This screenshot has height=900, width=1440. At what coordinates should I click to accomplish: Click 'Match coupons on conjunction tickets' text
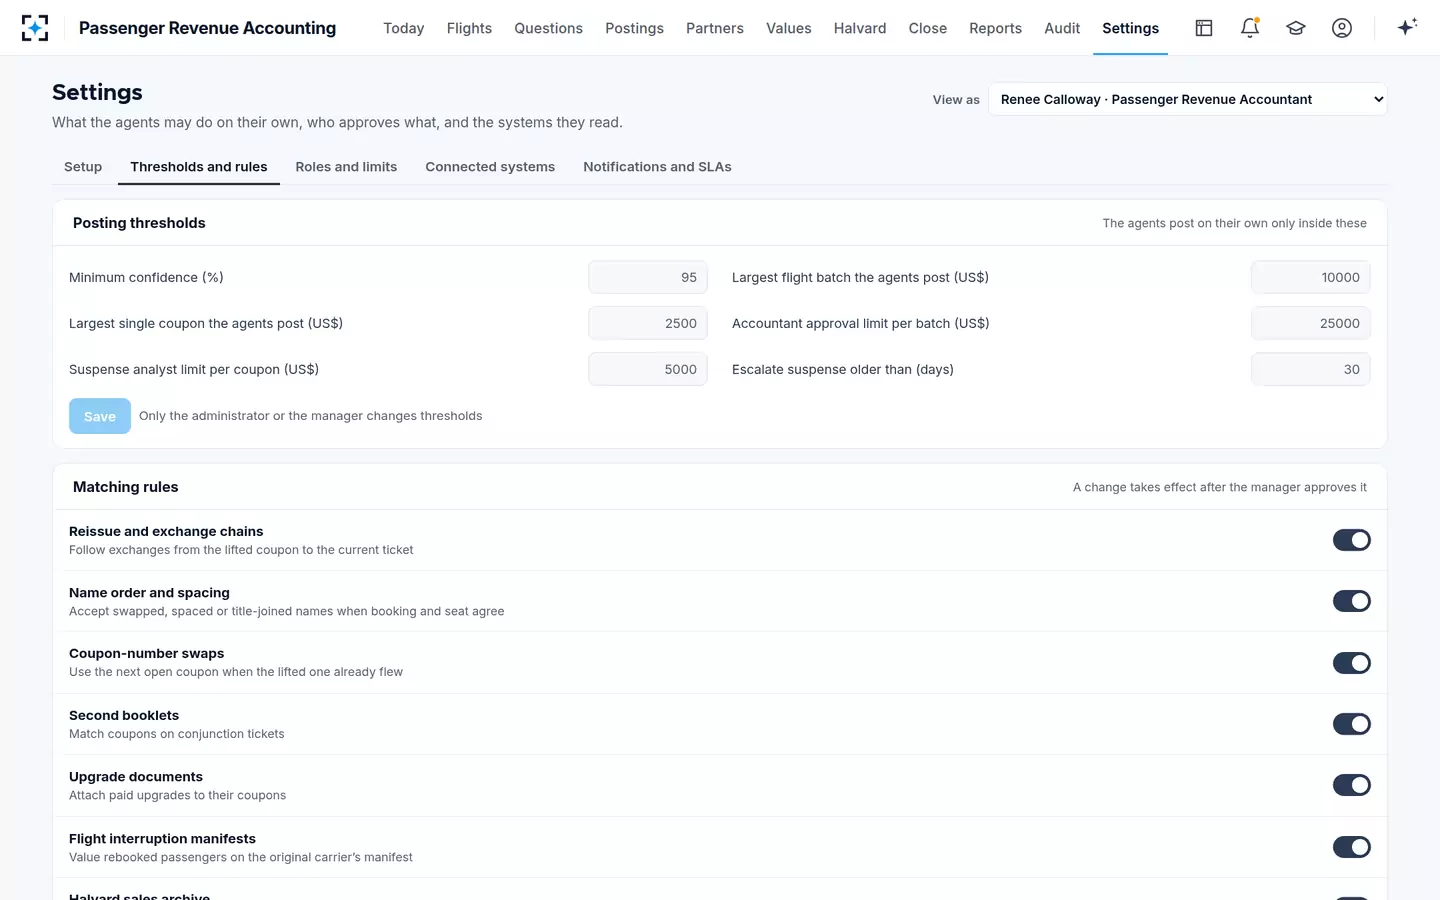(x=177, y=734)
